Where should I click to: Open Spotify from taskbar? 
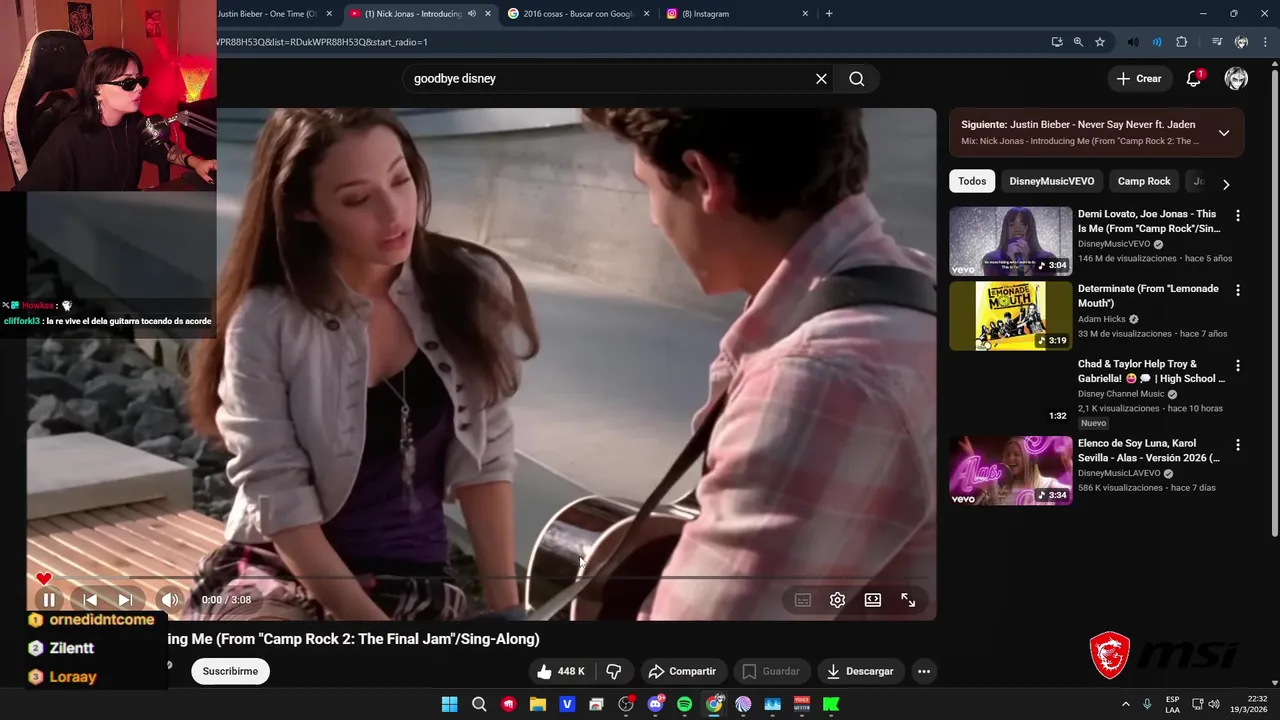pyautogui.click(x=684, y=704)
